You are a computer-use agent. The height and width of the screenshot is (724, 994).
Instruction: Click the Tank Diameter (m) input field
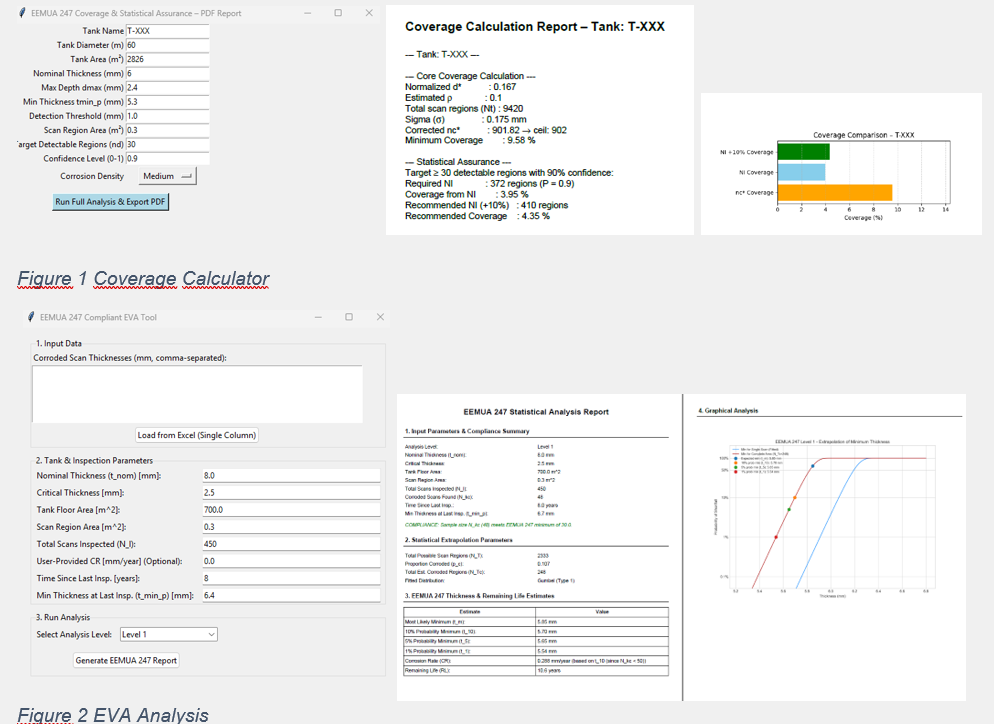pos(167,45)
